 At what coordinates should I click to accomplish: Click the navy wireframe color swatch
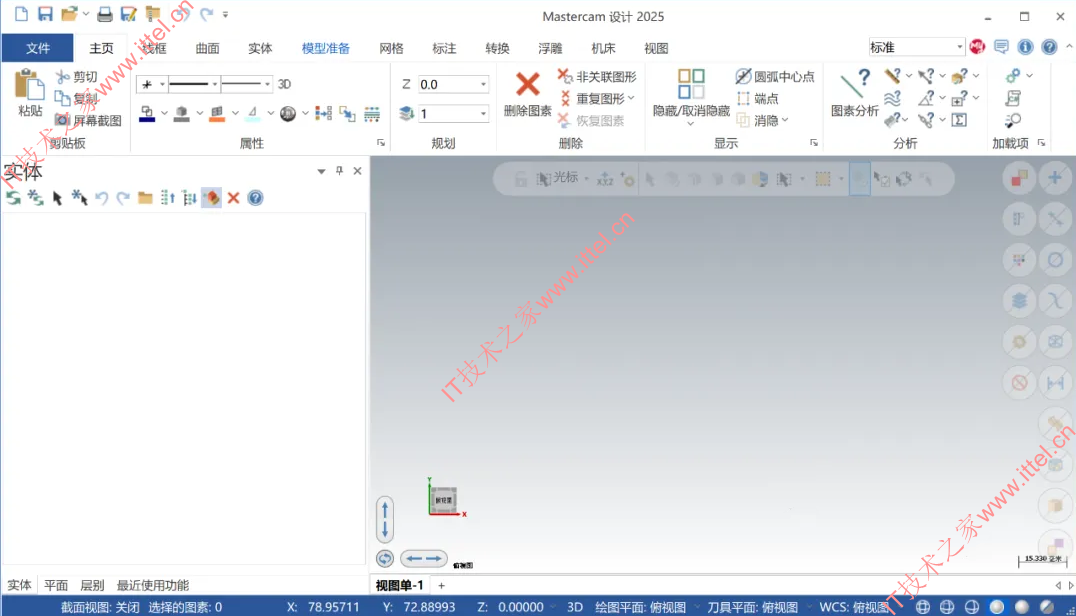[x=147, y=113]
